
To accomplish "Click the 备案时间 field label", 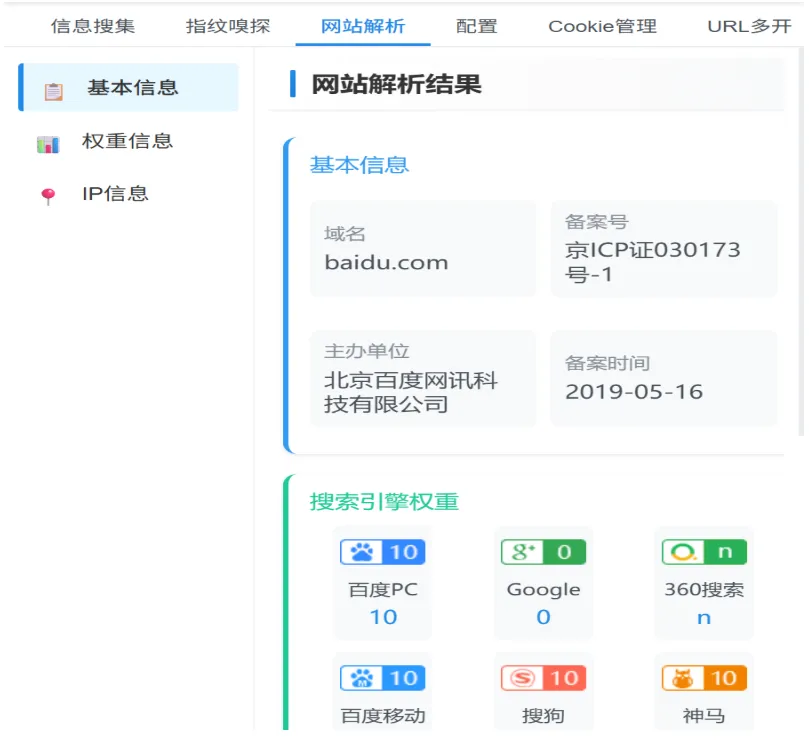I will tap(607, 363).
